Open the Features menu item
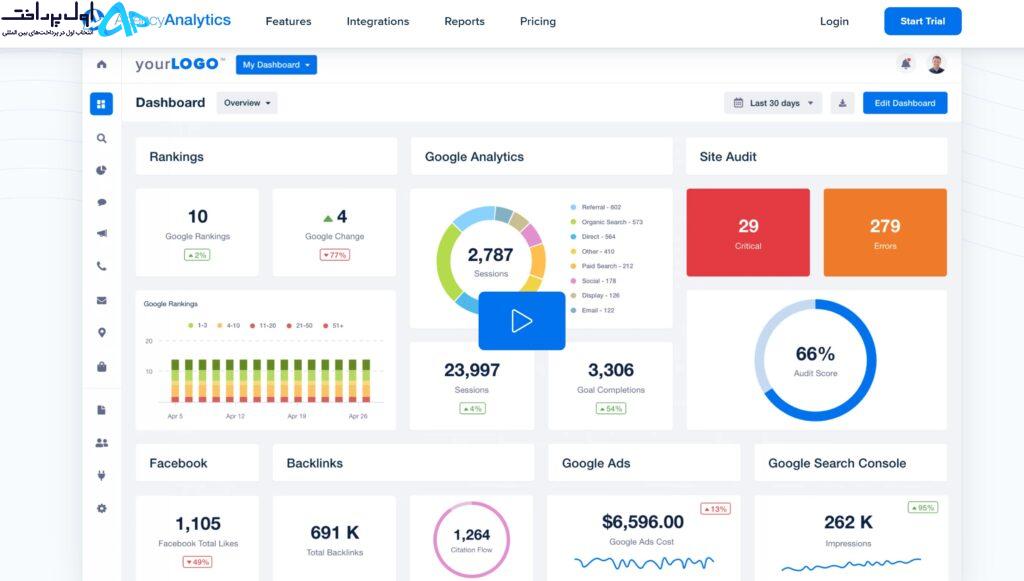1024x581 pixels. 288,22
